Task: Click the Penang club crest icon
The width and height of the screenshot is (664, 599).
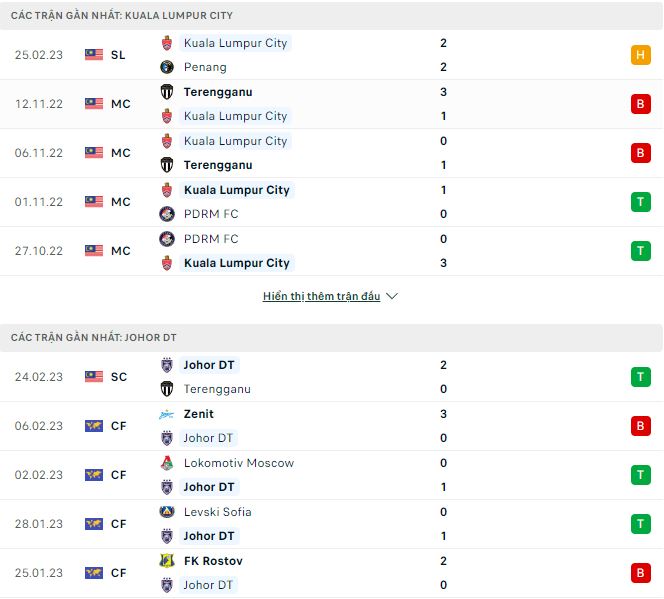Action: [167, 67]
